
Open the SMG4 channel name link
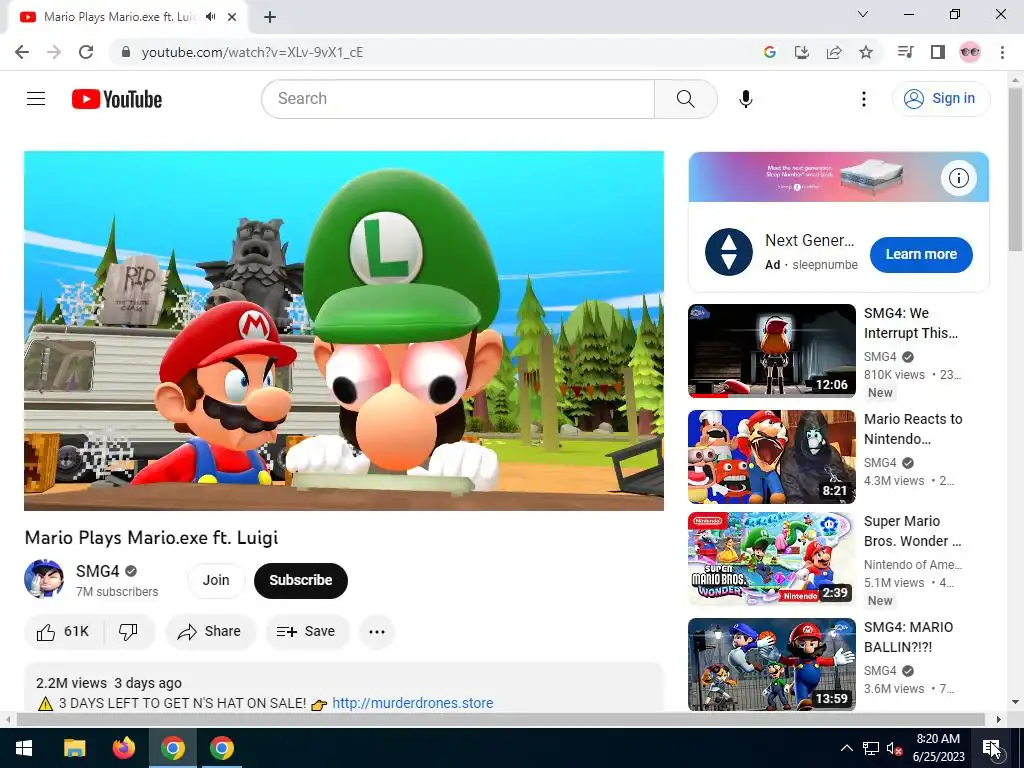pyautogui.click(x=97, y=571)
